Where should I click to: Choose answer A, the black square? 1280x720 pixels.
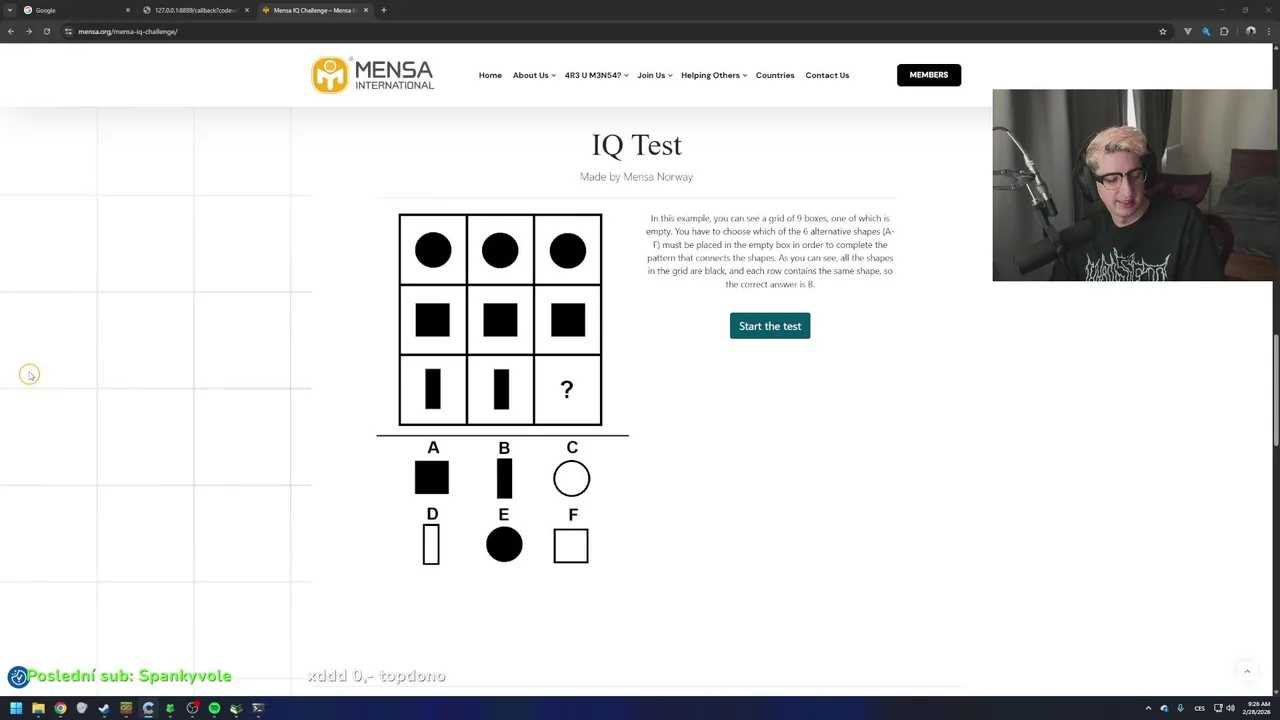432,478
